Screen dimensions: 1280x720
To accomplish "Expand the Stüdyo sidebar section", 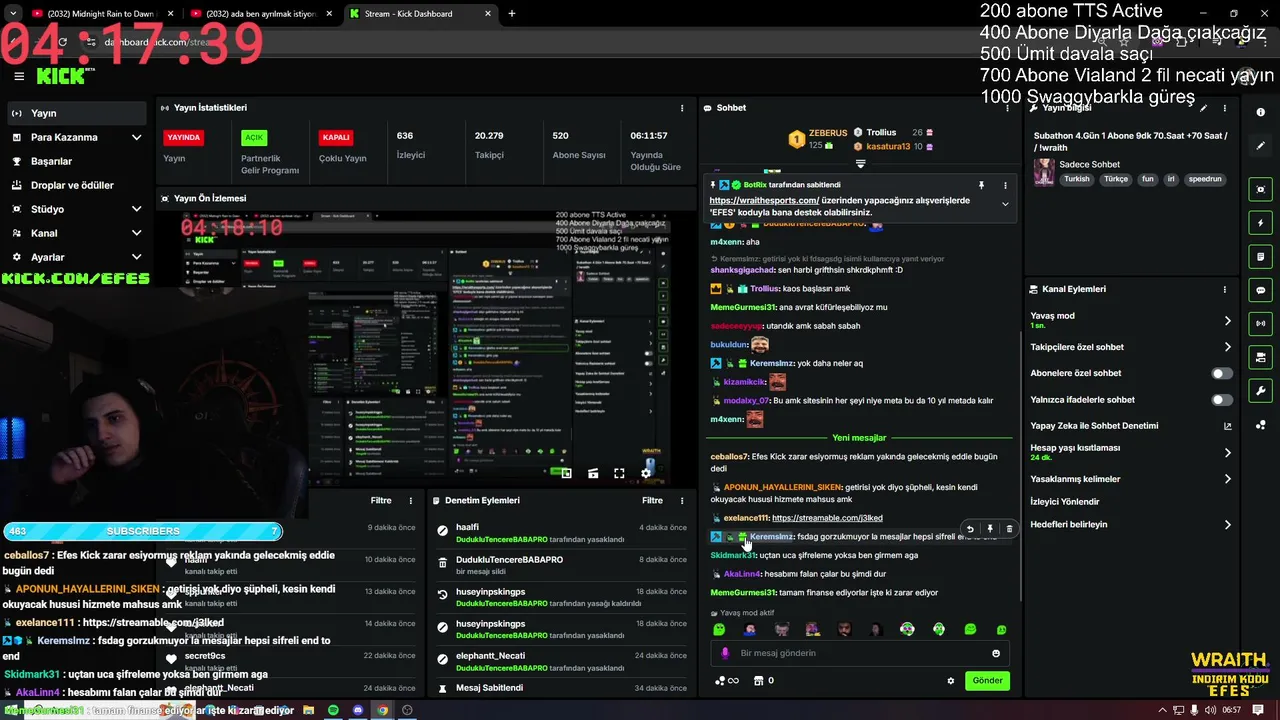I will coord(75,209).
